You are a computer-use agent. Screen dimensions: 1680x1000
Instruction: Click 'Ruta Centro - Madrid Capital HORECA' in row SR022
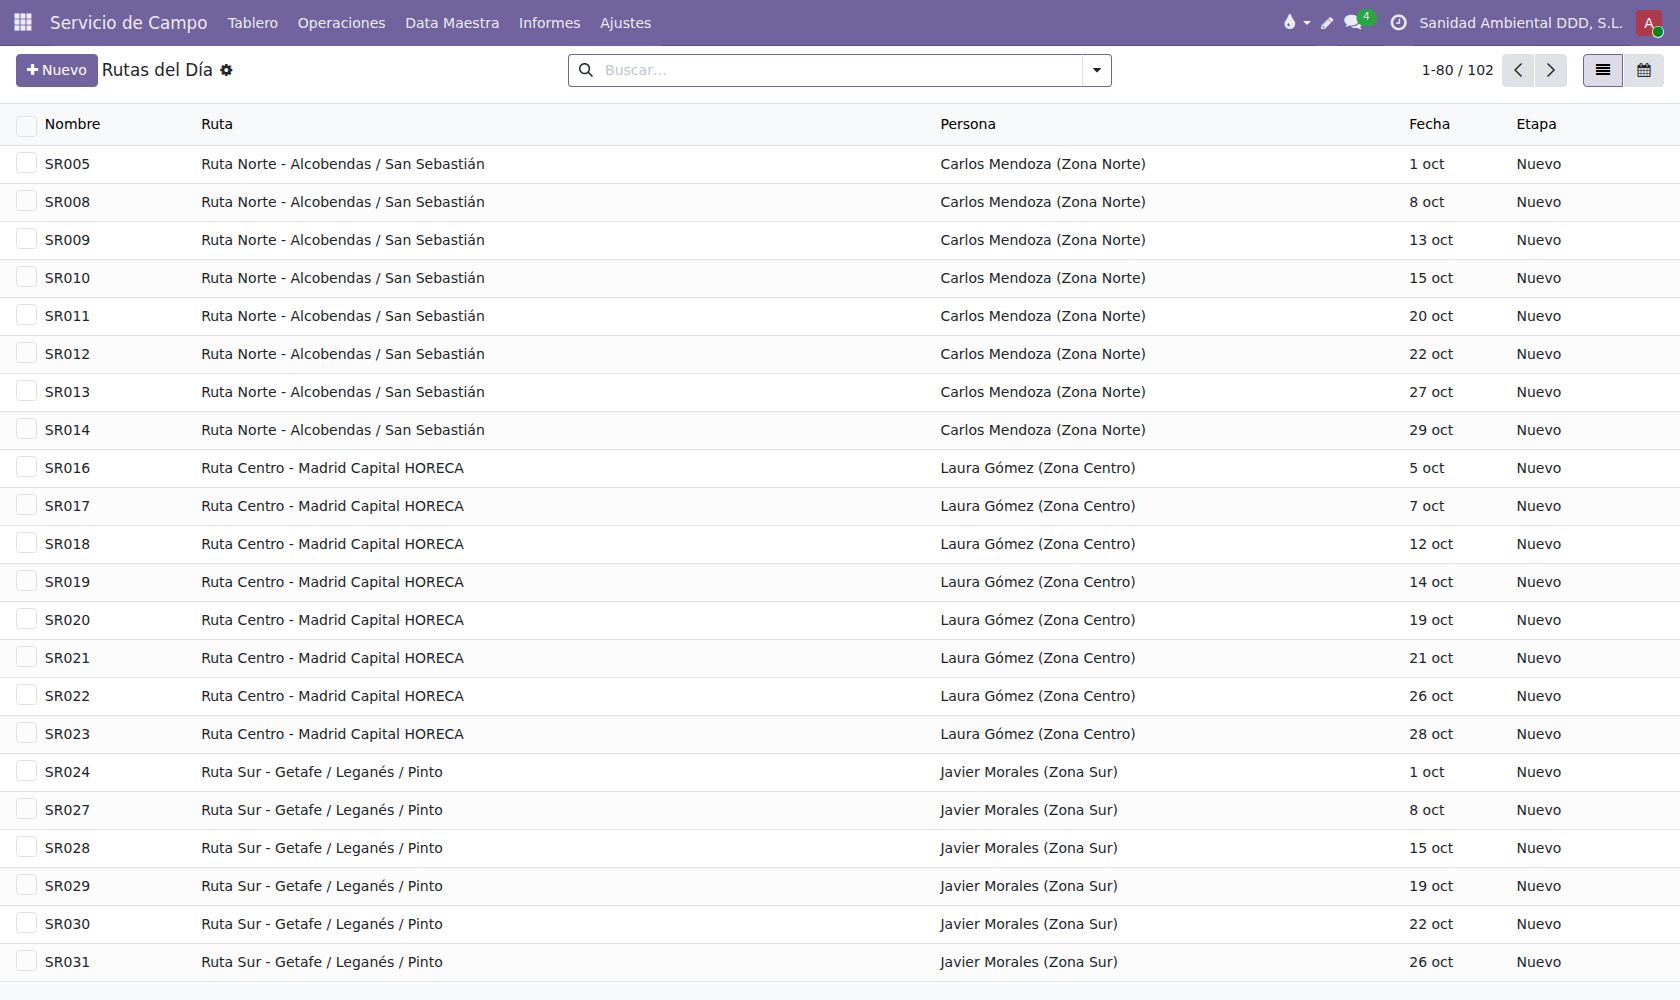click(332, 696)
